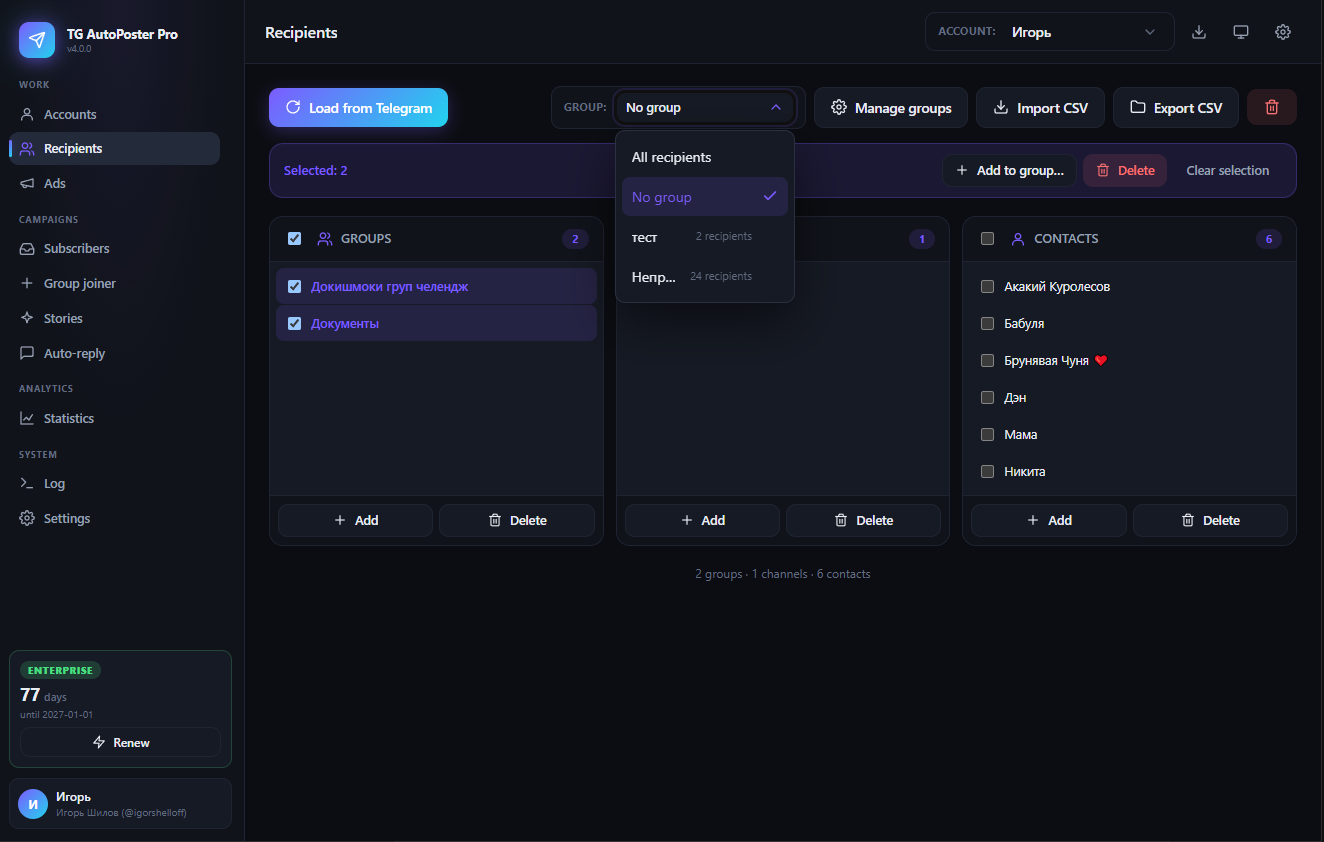Open the Log page

115,483
